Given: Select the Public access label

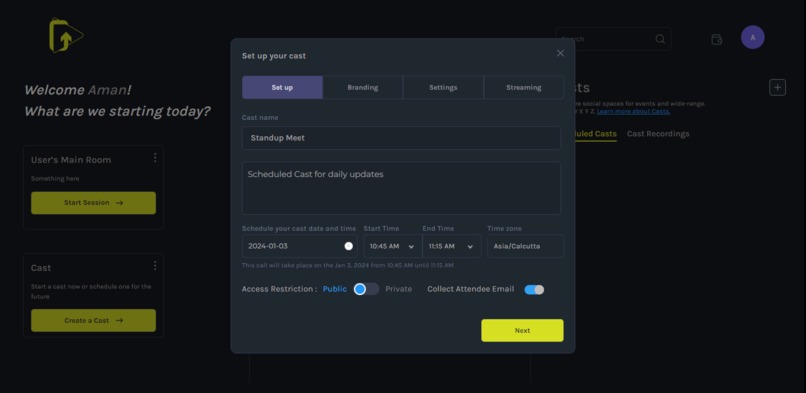Looking at the screenshot, I should (335, 289).
